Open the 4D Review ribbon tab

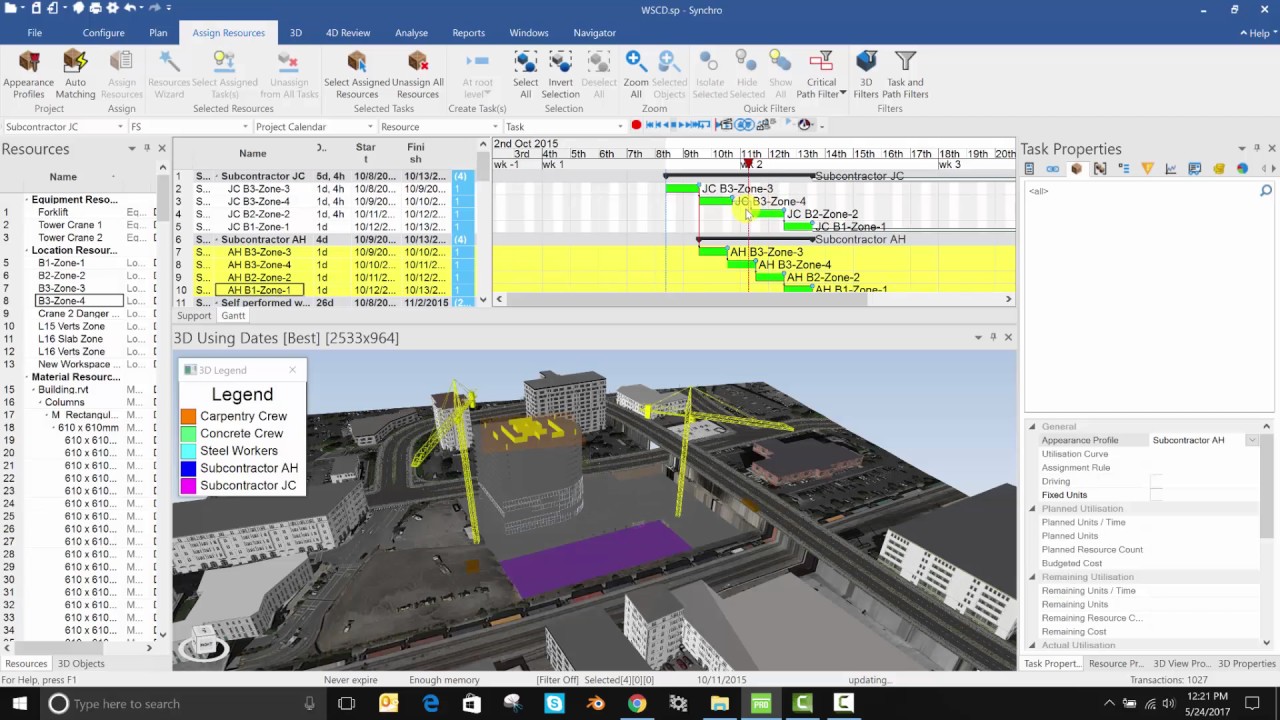click(347, 33)
